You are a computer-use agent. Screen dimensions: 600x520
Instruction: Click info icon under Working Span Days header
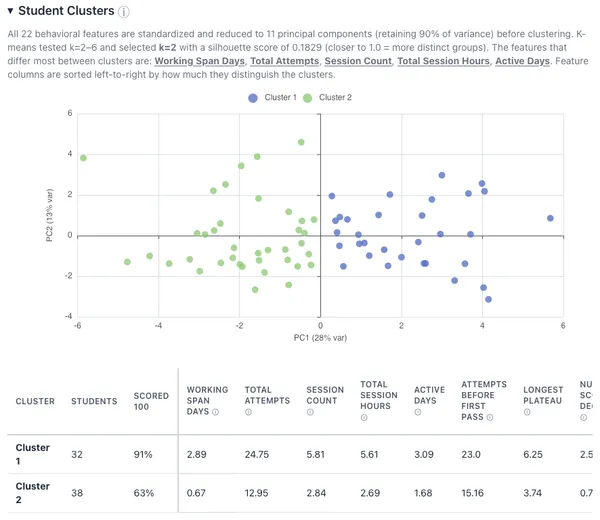[x=215, y=412]
